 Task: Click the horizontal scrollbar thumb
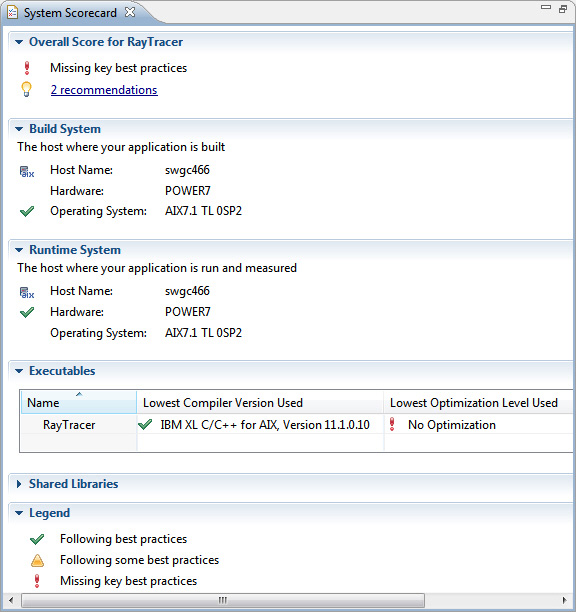(223, 600)
